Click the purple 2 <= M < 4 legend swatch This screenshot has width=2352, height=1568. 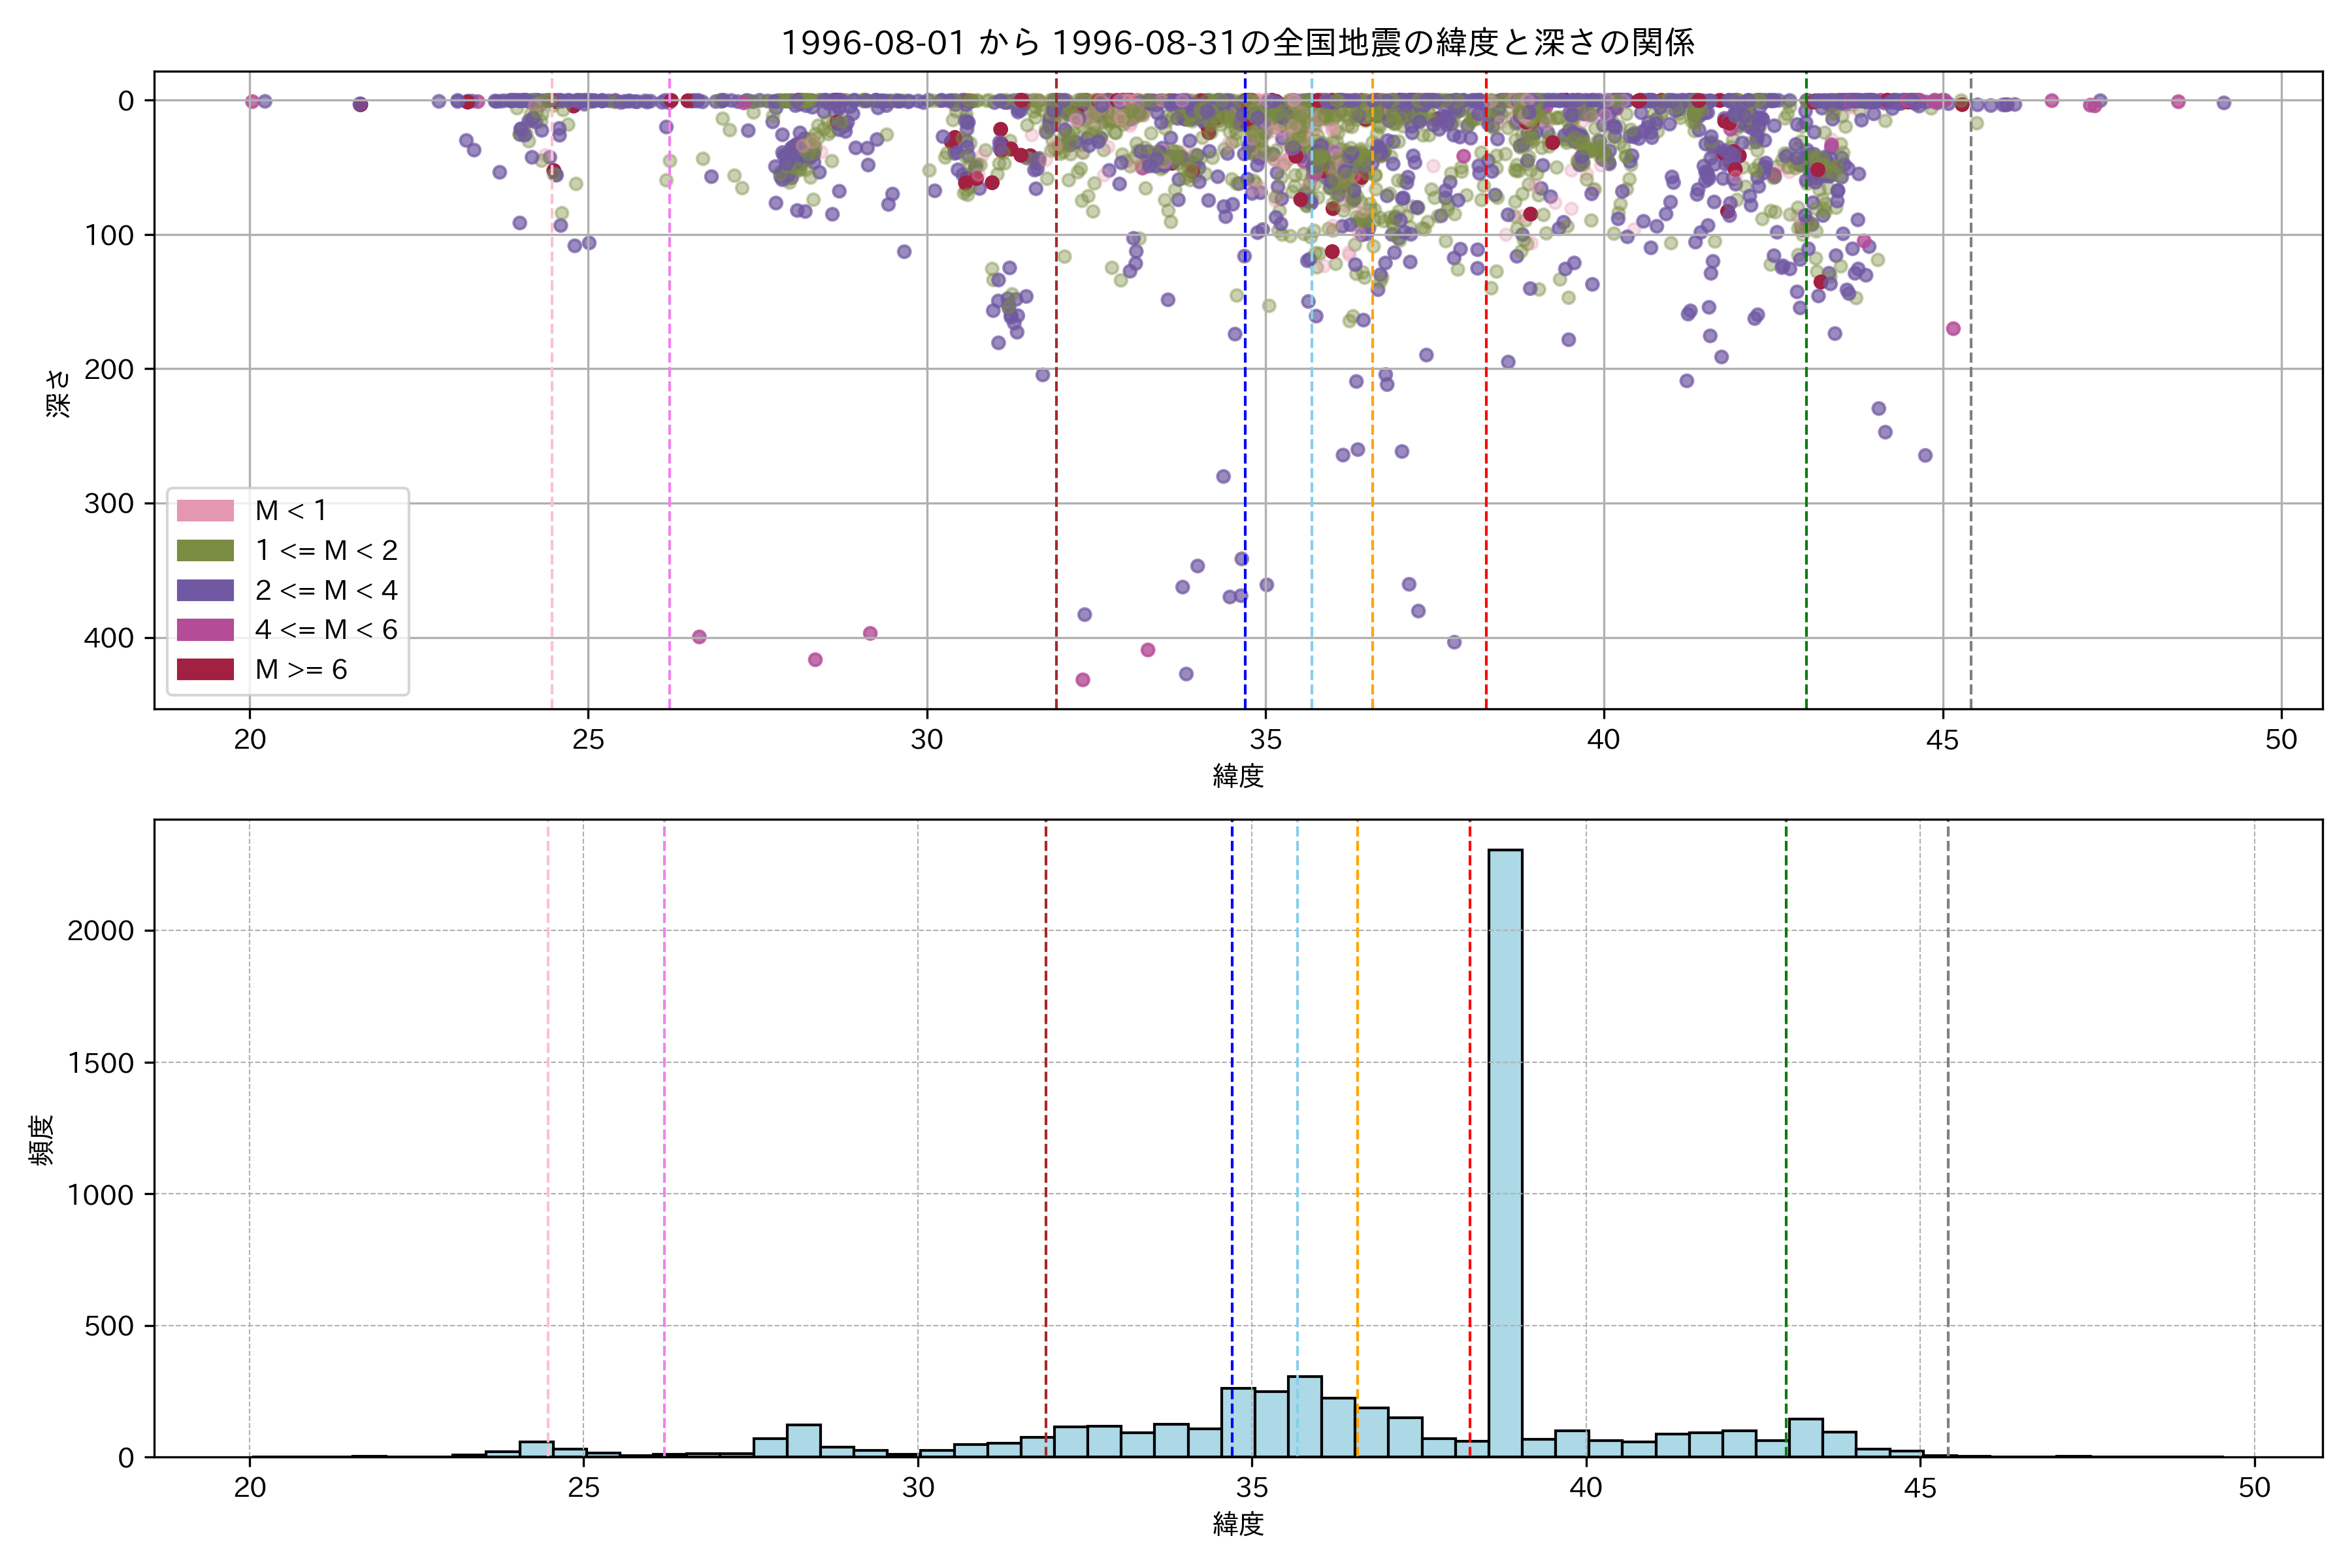pyautogui.click(x=205, y=591)
